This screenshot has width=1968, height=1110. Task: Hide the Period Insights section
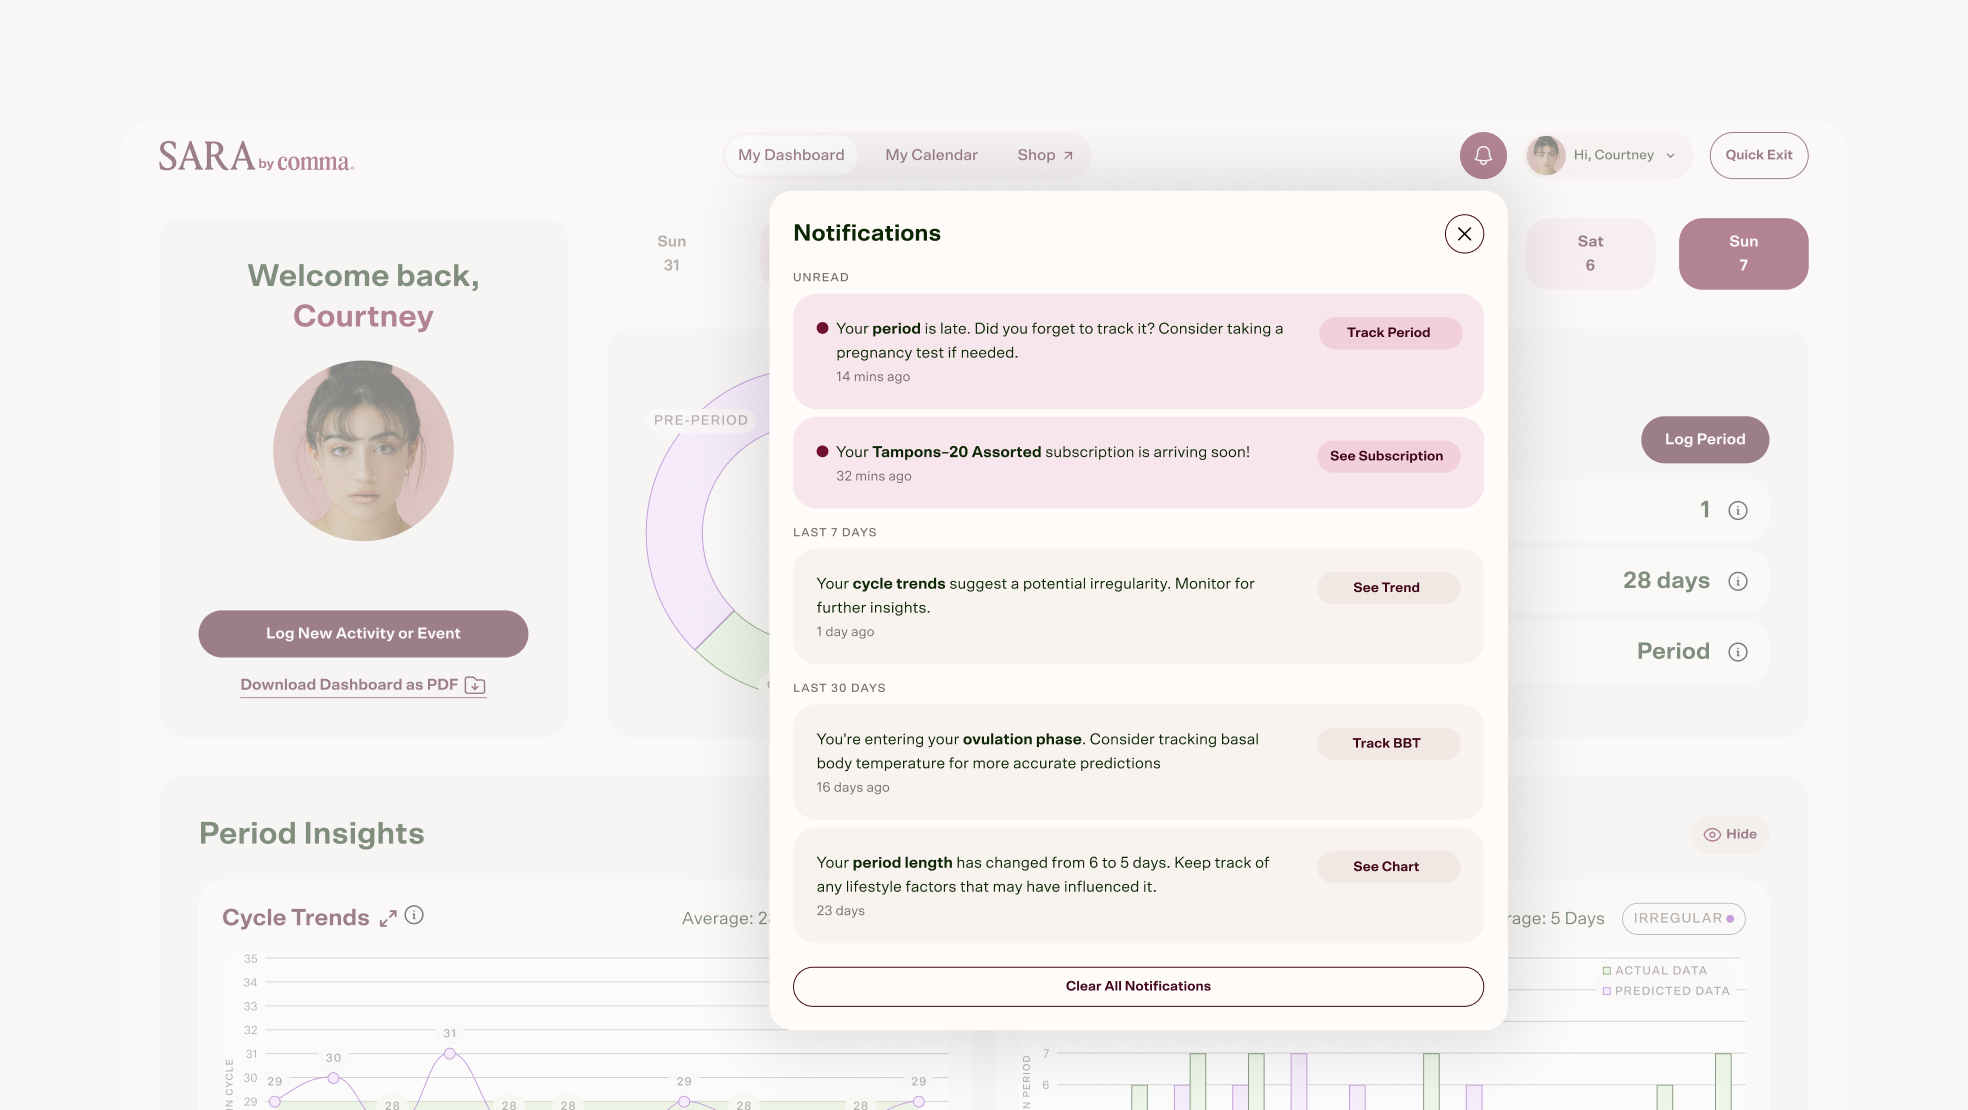point(1730,834)
